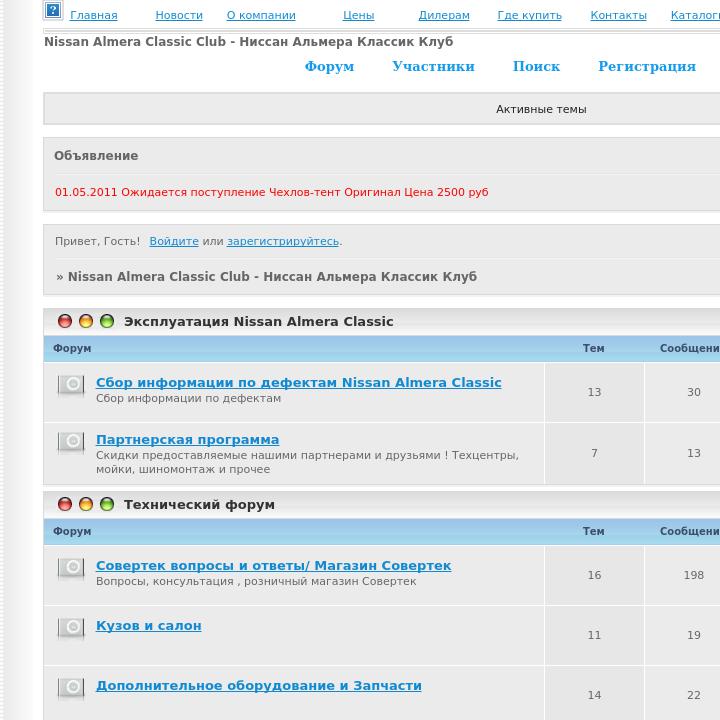Open the Партнерская программа forum

click(187, 439)
